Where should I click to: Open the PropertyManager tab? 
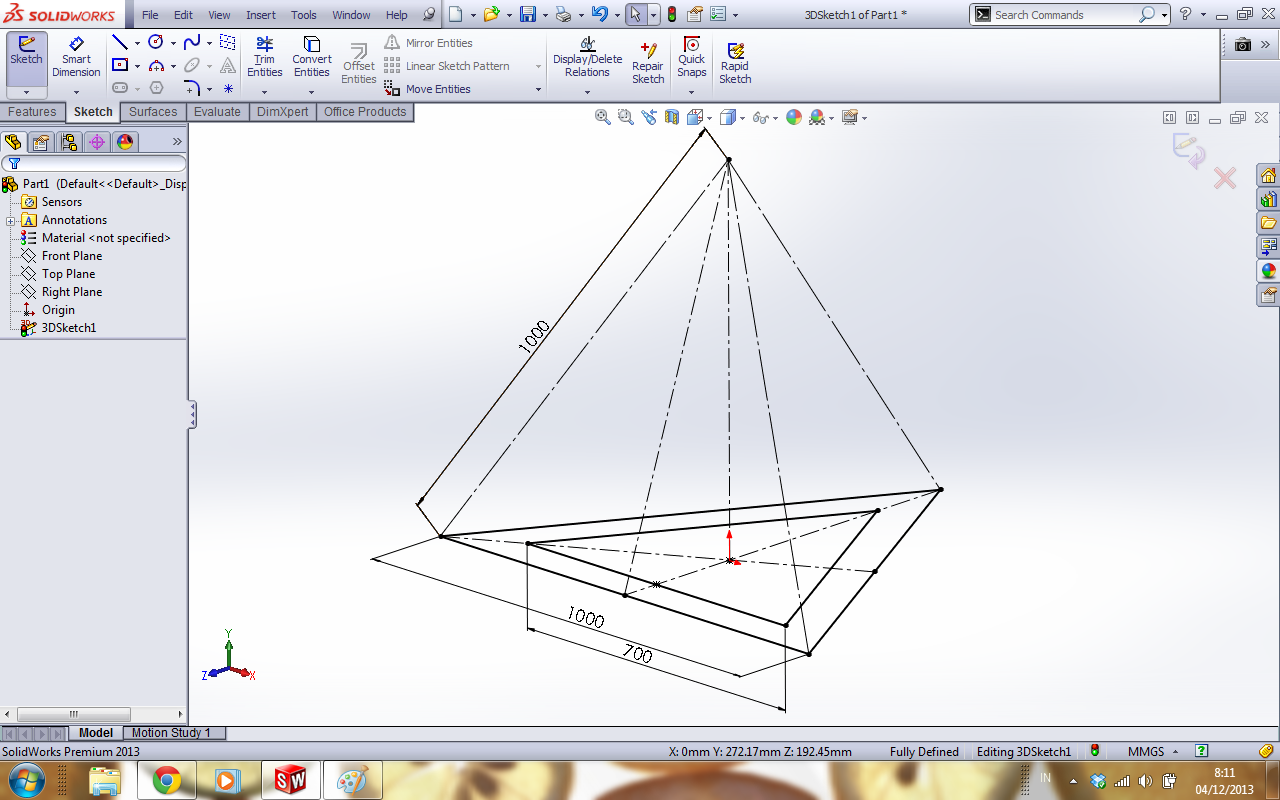(41, 142)
